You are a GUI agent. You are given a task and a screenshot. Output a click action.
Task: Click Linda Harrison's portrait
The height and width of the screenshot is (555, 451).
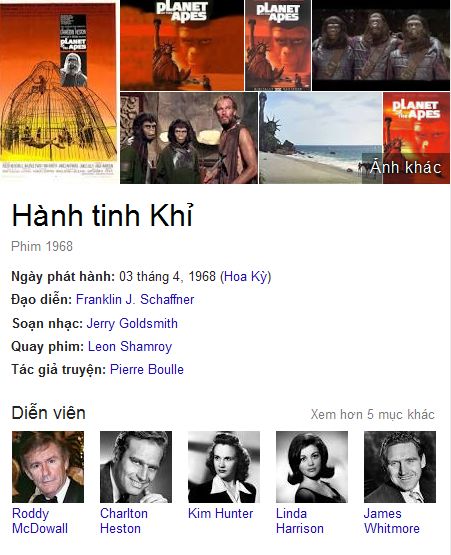tap(312, 467)
